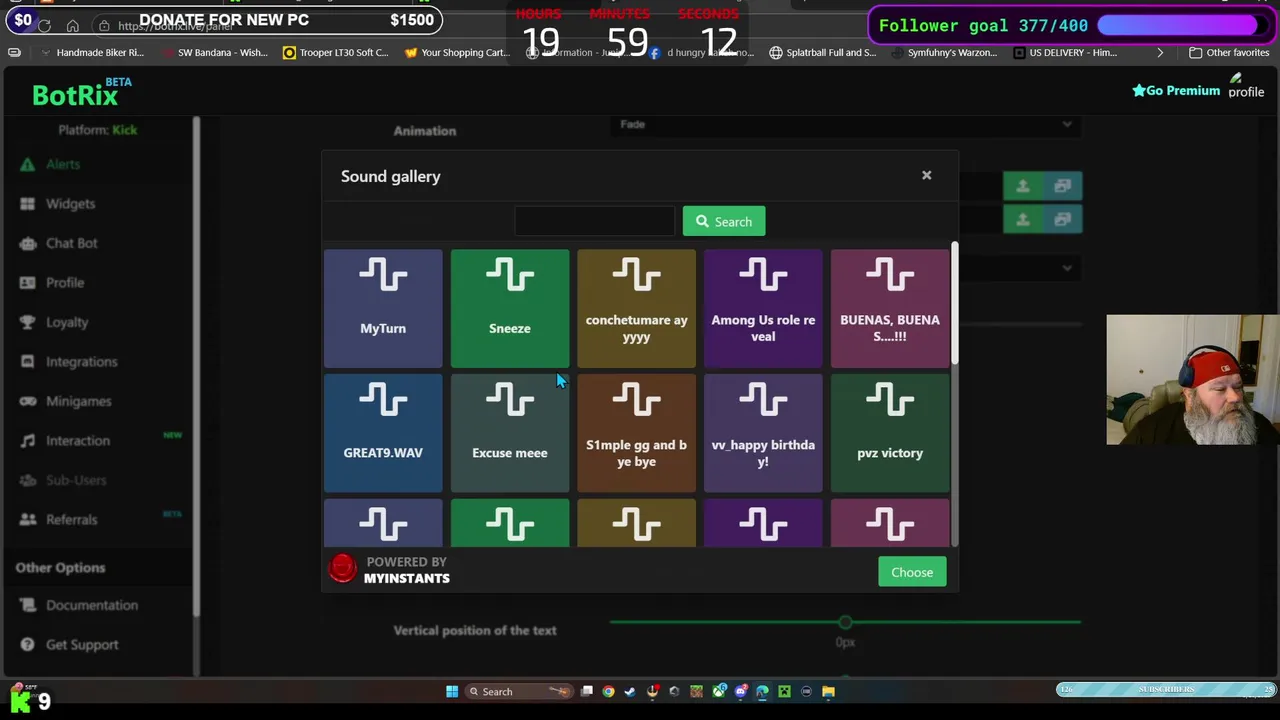1280x720 pixels.
Task: Open Windows Start menu
Action: tap(452, 691)
